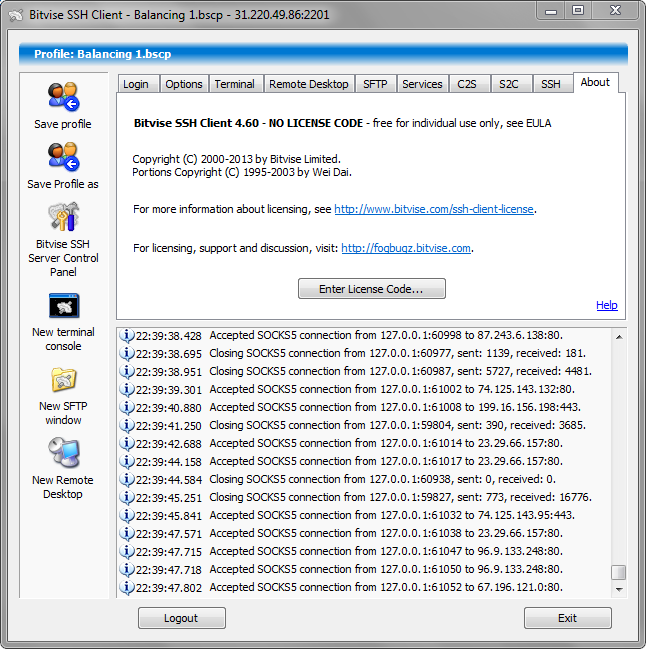This screenshot has height=649, width=646.
Task: Click info icon of 22:39:44.158 log entry
Action: pos(127,462)
